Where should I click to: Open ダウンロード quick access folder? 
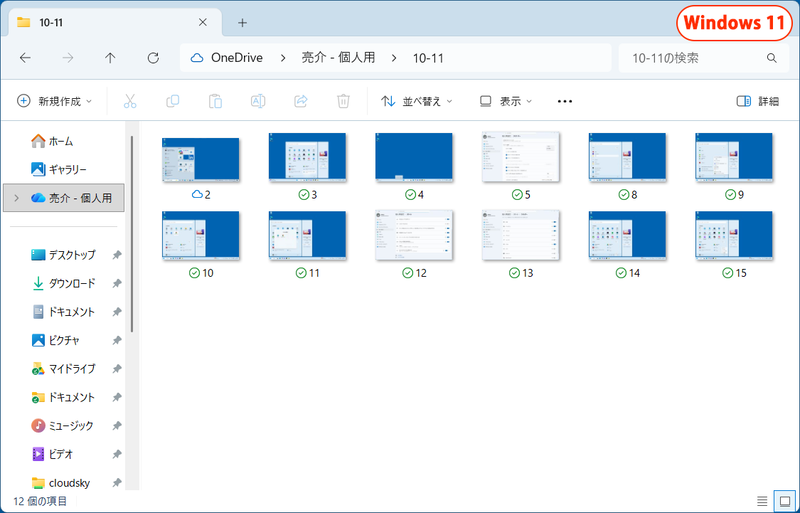[63, 283]
